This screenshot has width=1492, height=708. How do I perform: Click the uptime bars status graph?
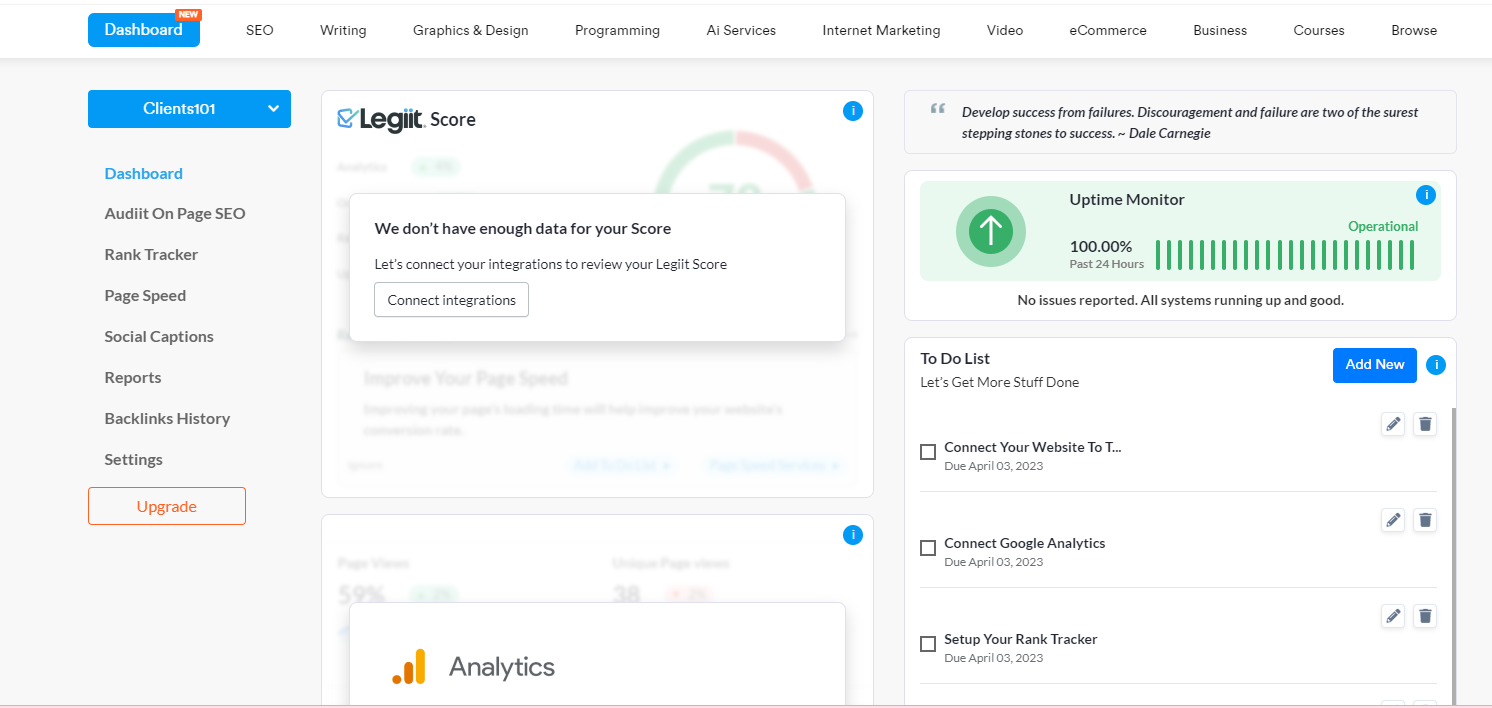coord(1285,255)
